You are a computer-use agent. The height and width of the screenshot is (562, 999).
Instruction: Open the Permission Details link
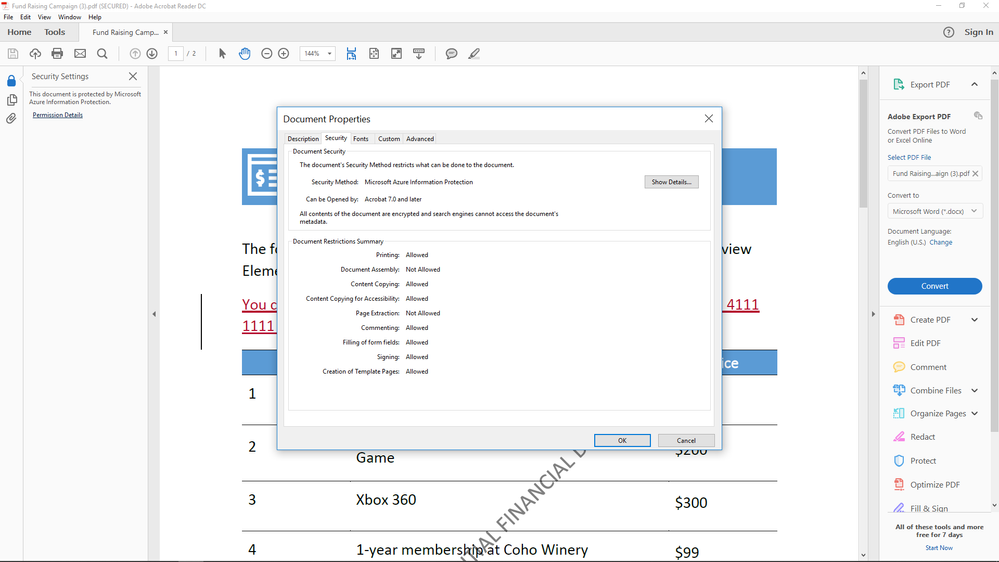[57, 115]
